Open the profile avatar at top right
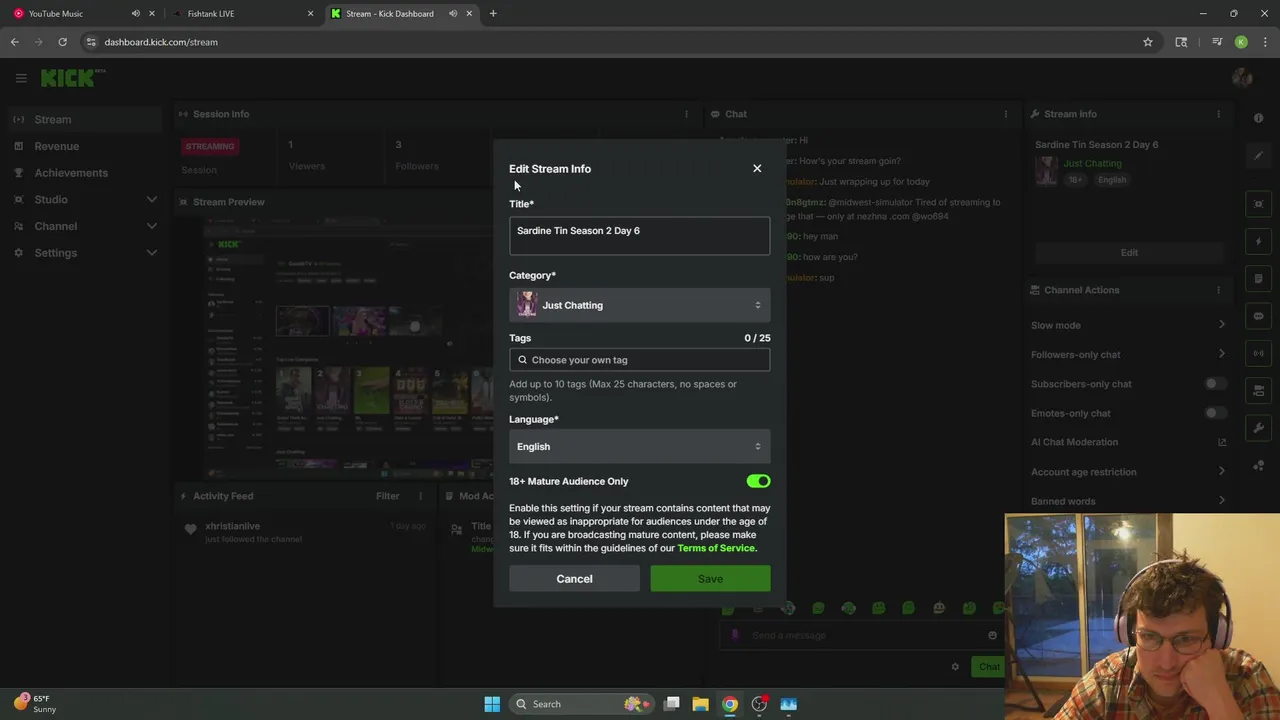Image resolution: width=1280 pixels, height=720 pixels. 1243,77
